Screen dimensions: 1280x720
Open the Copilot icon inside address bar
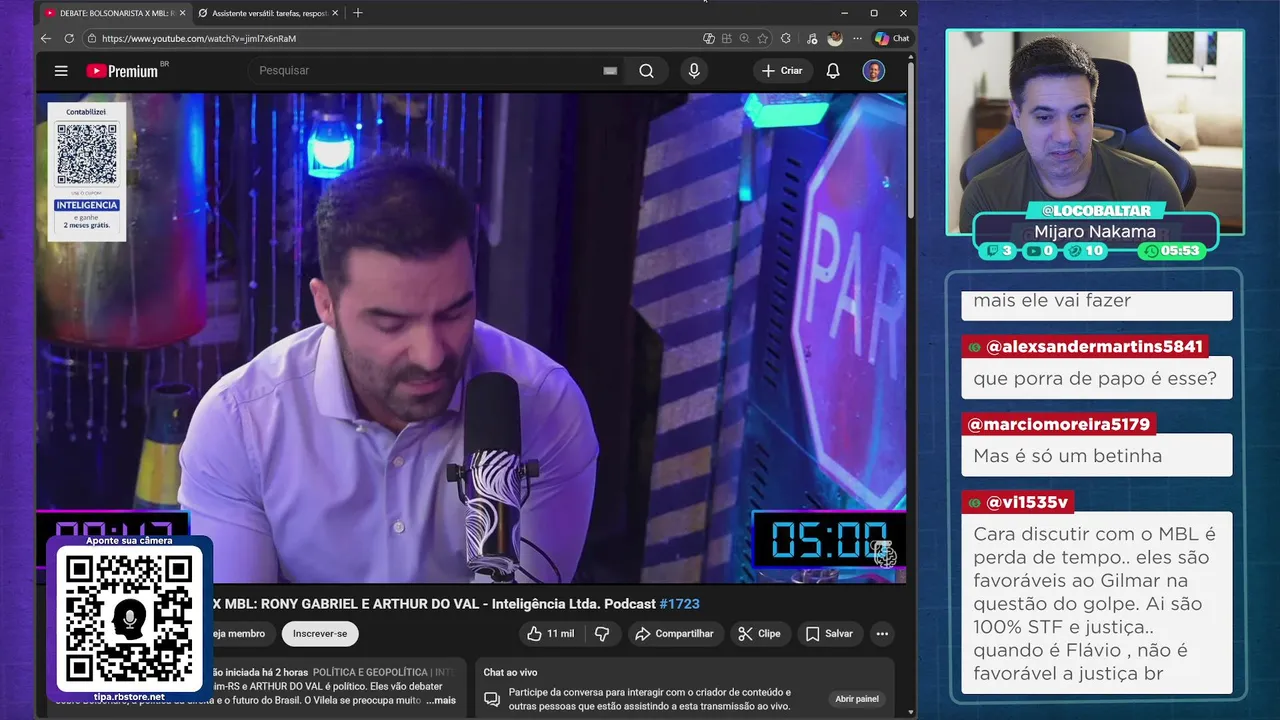[708, 38]
